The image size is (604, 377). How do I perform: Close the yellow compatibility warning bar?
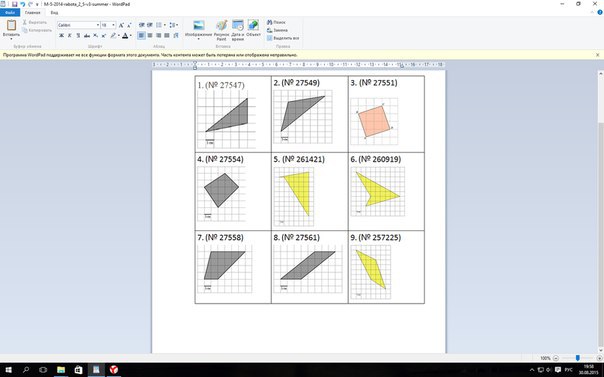(597, 55)
